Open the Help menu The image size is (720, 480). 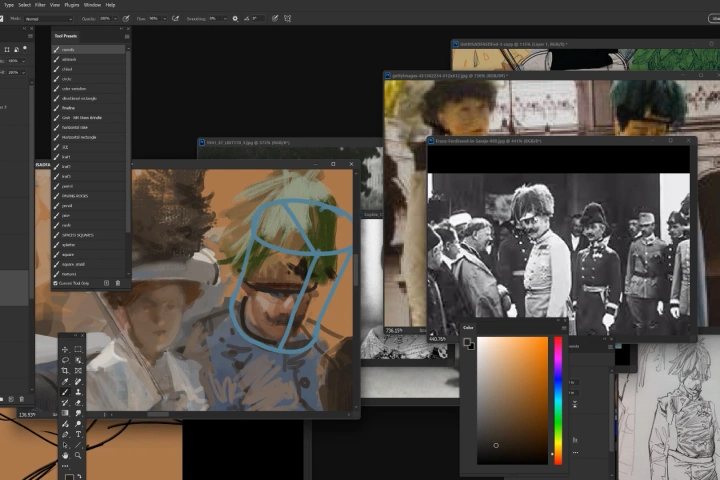(x=110, y=5)
